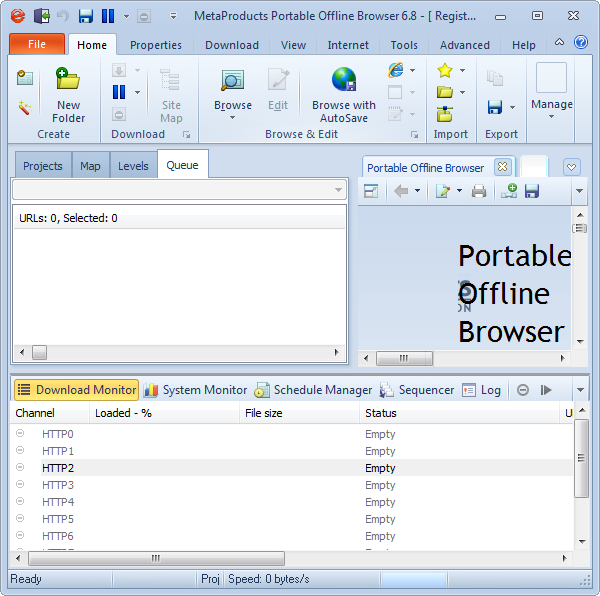Select the HTTP2 channel row

[x=200, y=468]
